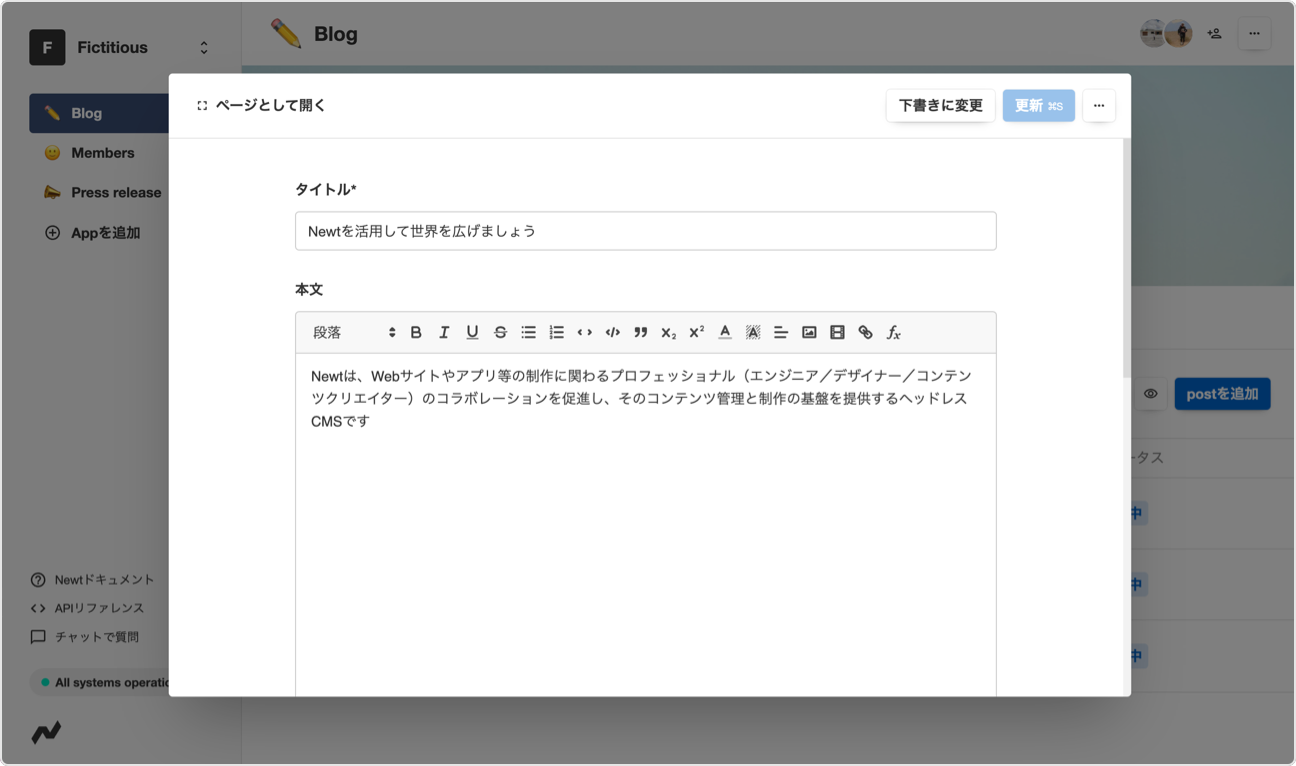
Task: Click the postを追加 button
Action: 1222,394
